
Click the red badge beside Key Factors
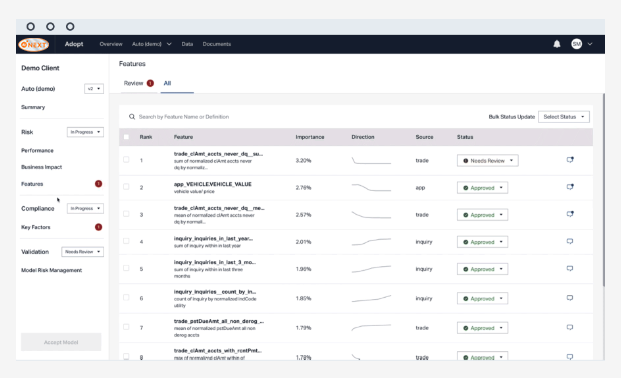pyautogui.click(x=98, y=227)
